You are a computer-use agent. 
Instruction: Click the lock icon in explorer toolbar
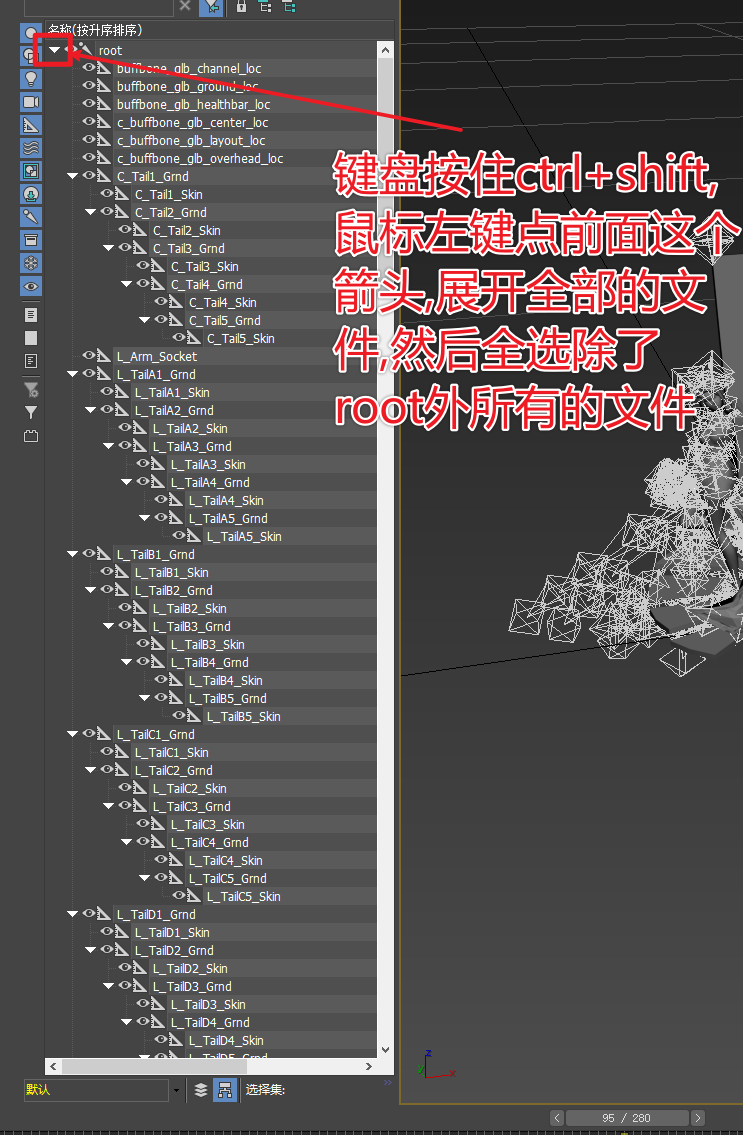pos(241,7)
